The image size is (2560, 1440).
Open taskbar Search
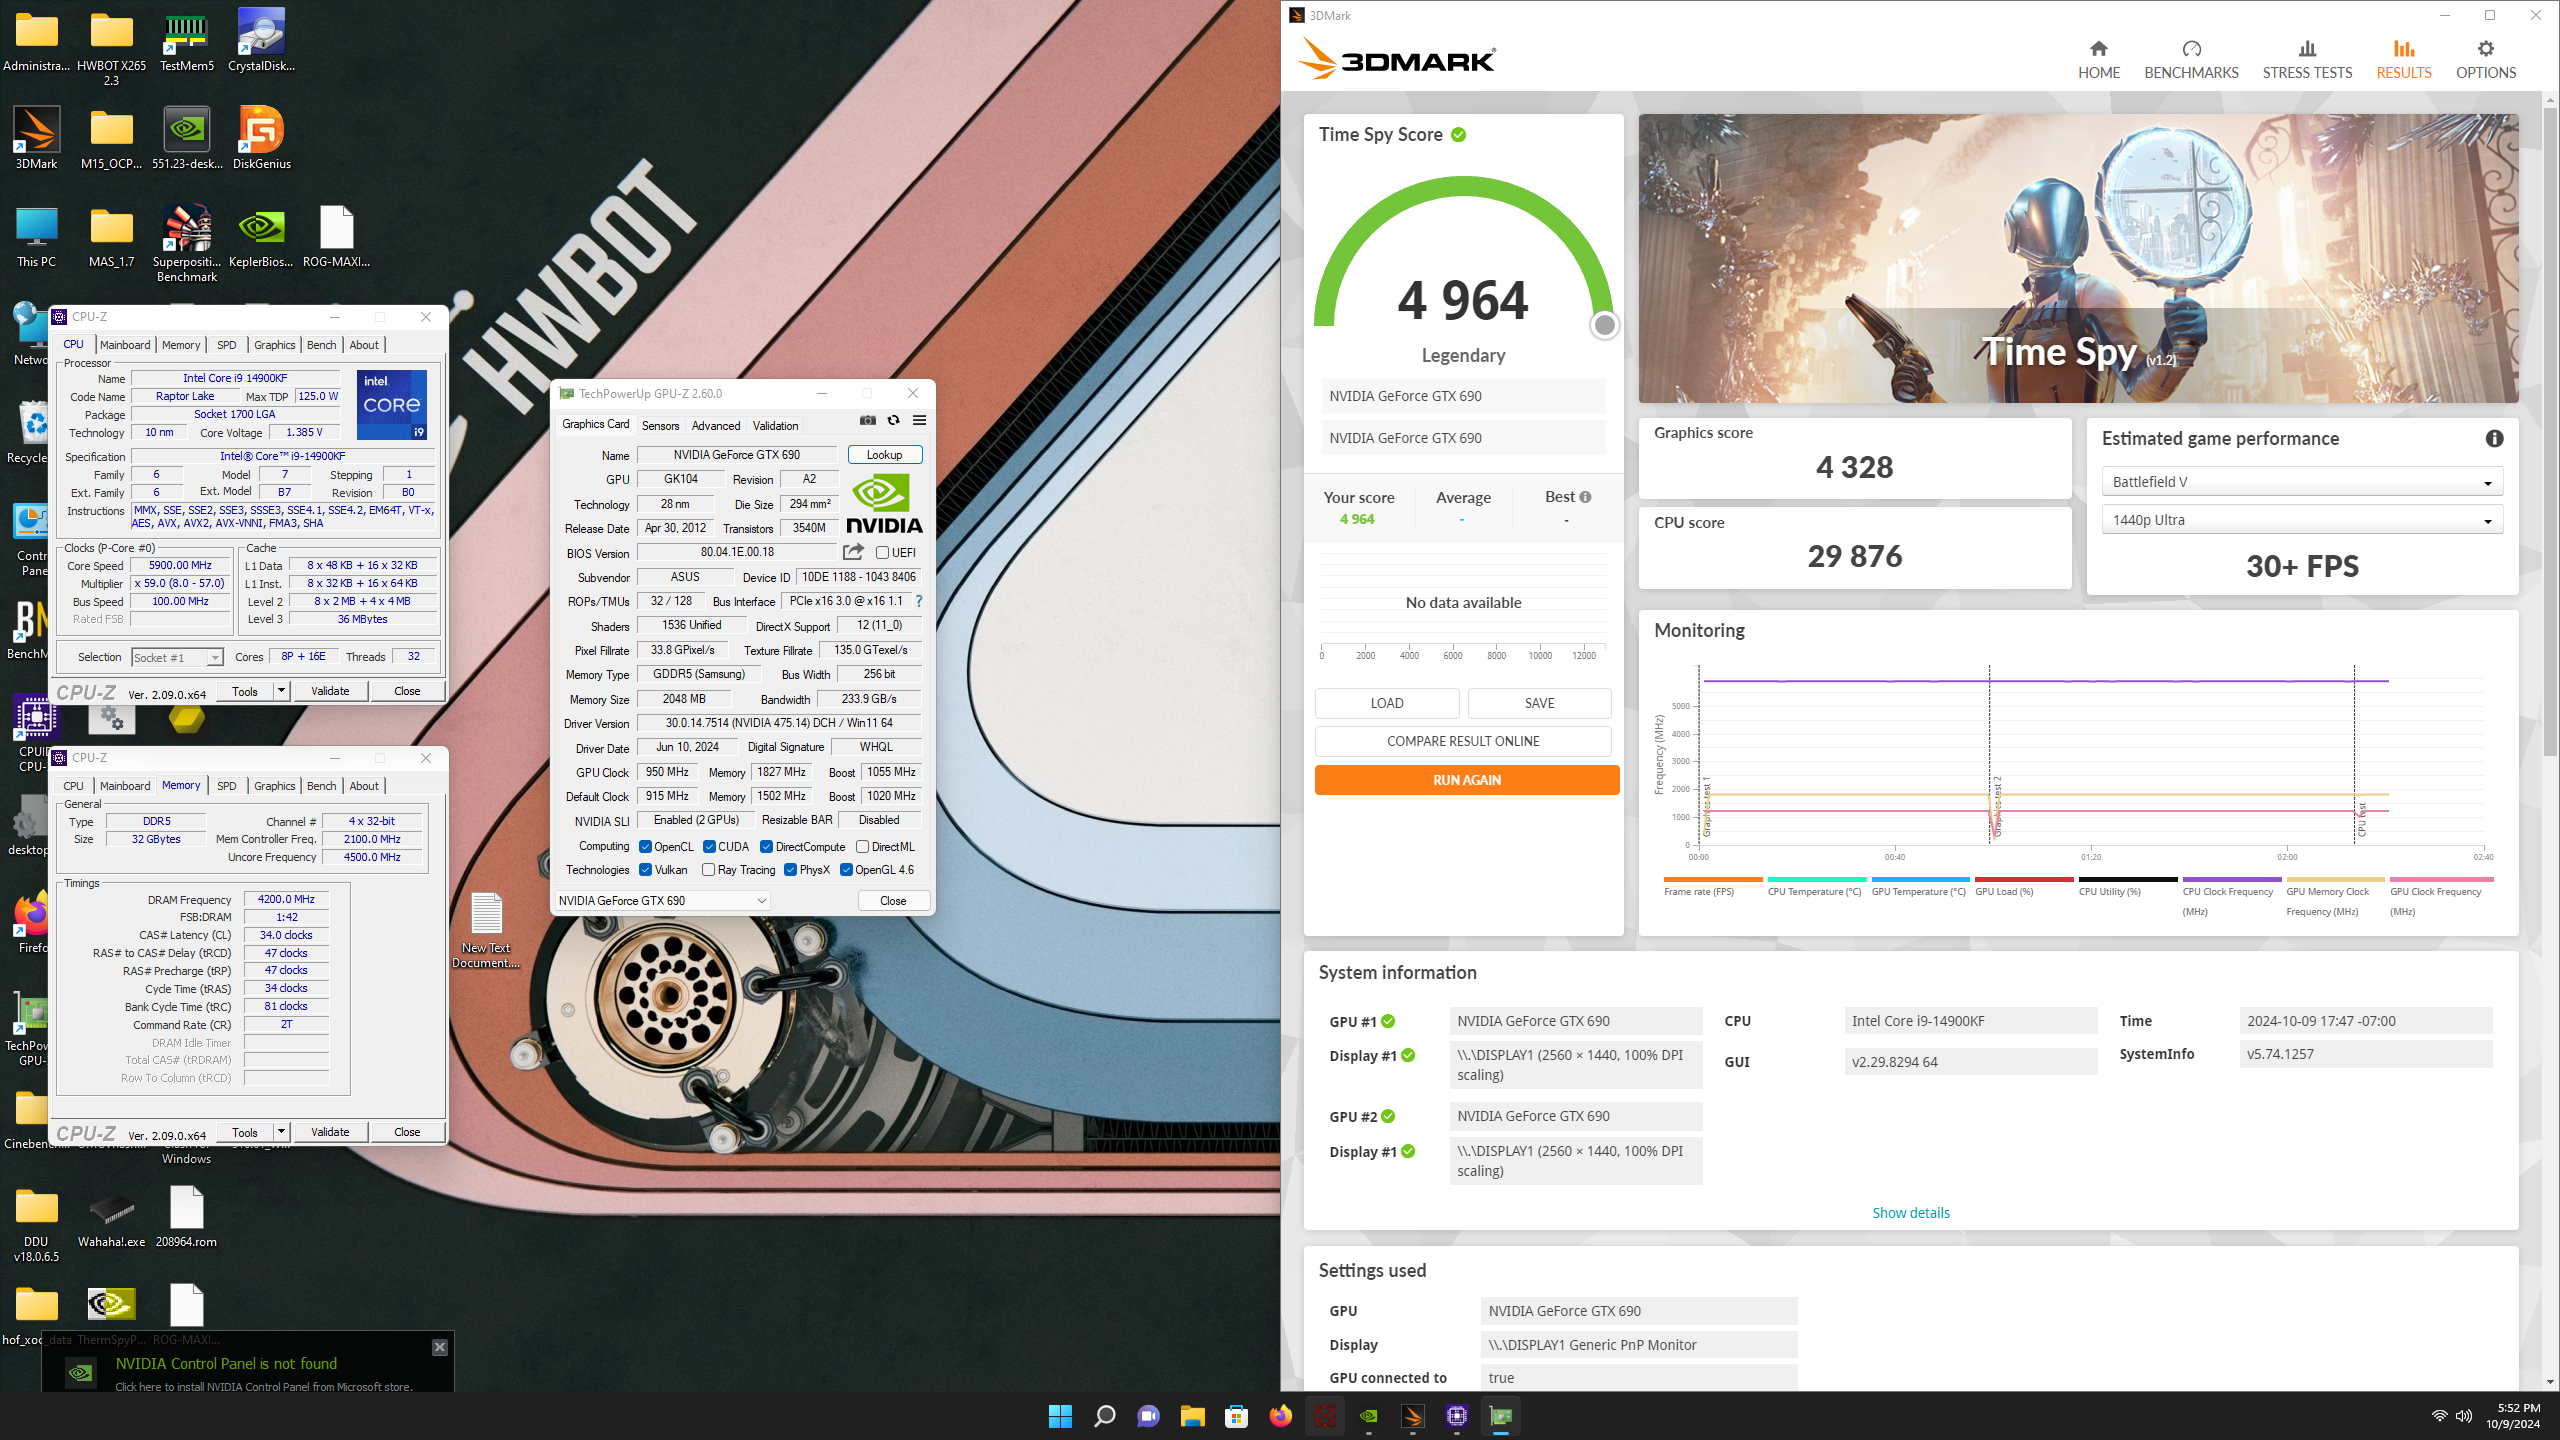(1104, 1416)
